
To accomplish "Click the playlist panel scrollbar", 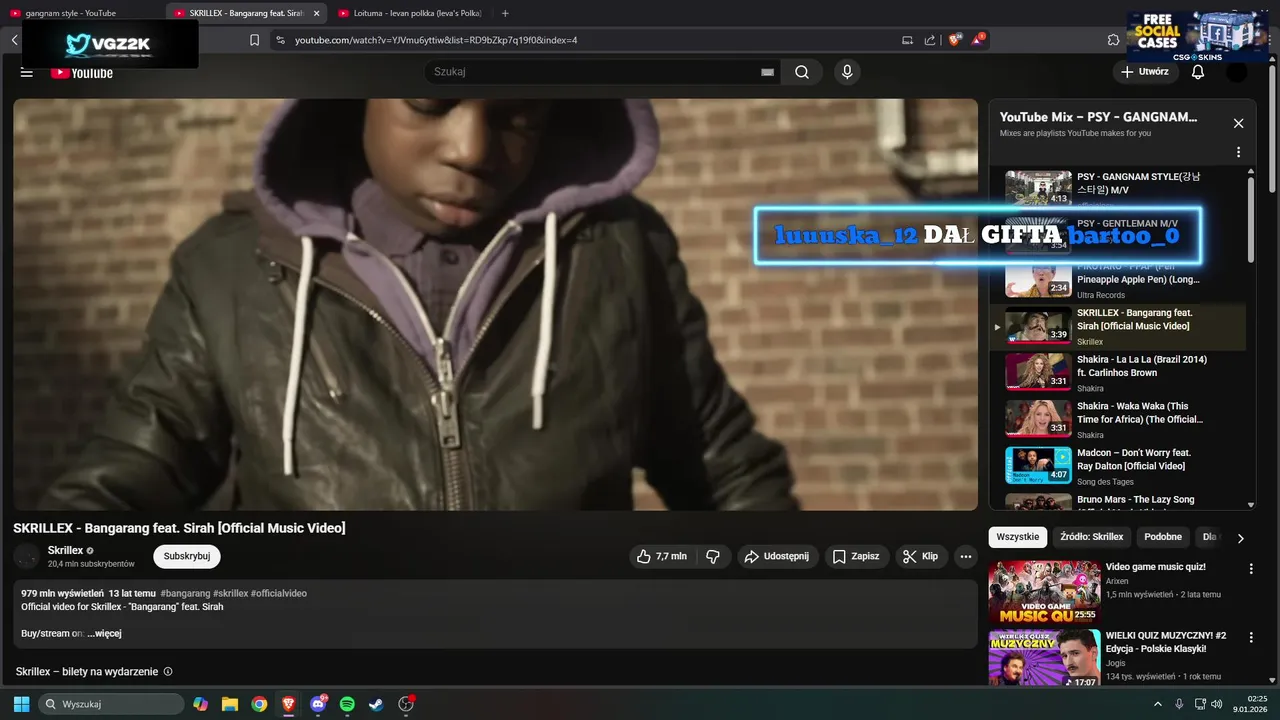I will (1251, 220).
